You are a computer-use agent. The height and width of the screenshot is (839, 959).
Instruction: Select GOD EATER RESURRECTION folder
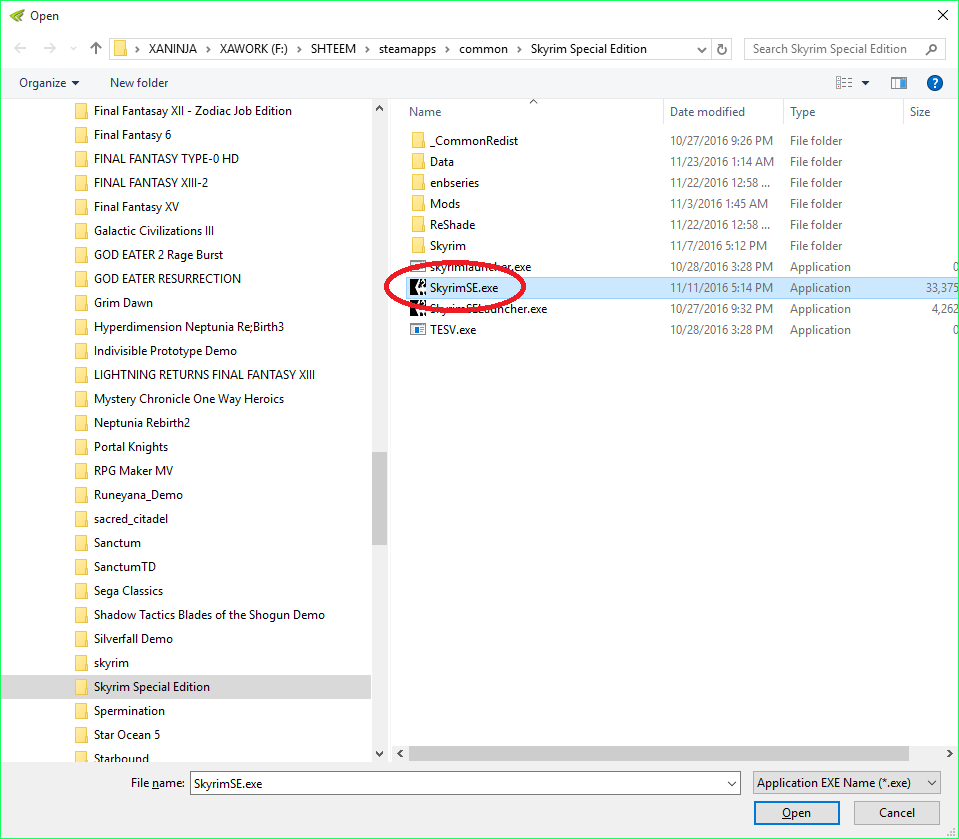click(167, 279)
